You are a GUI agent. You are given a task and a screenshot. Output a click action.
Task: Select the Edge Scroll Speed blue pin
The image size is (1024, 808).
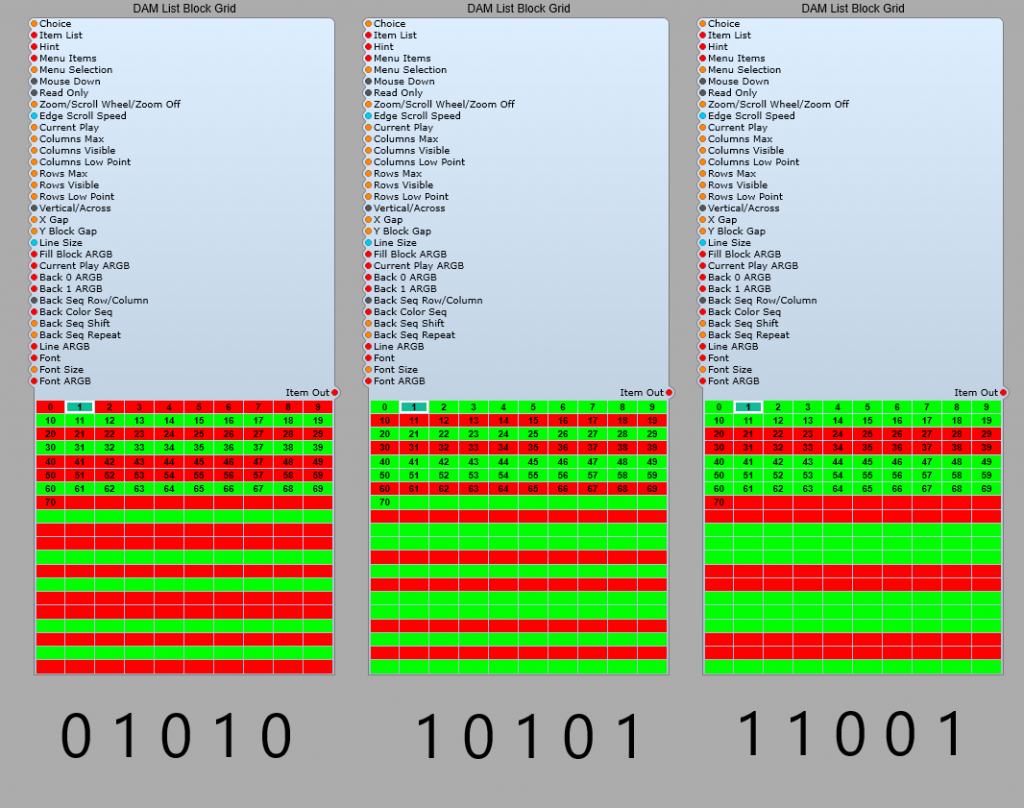tap(36, 115)
